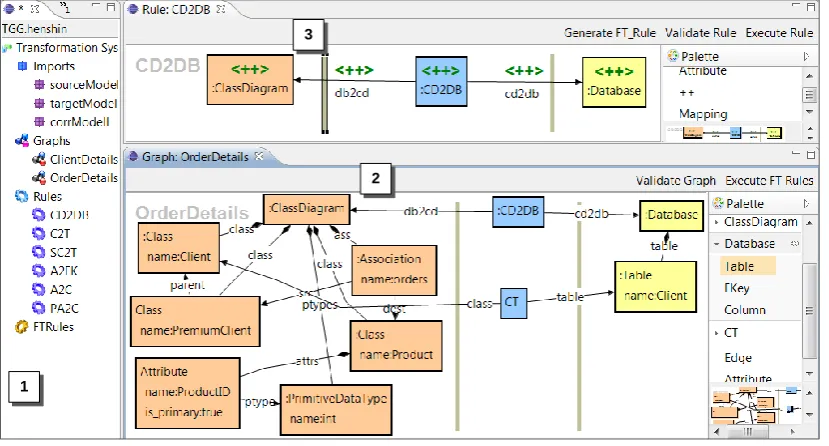Select the blue CT correspondence node
Viewport: 829px width, 446px height.
pos(513,303)
